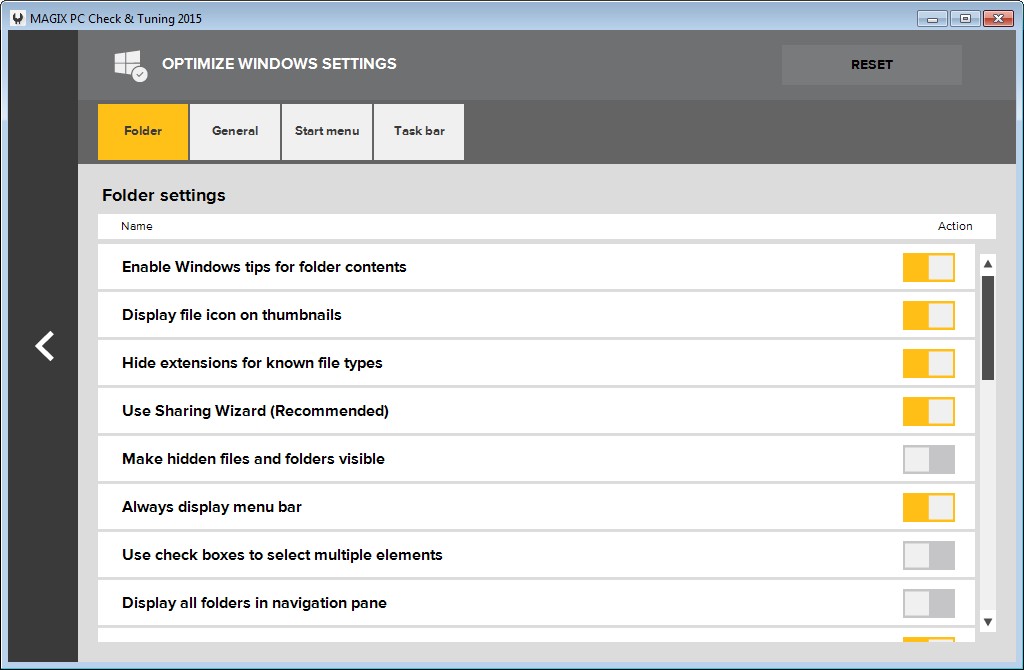
Task: Click the Action column header
Action: 955,226
